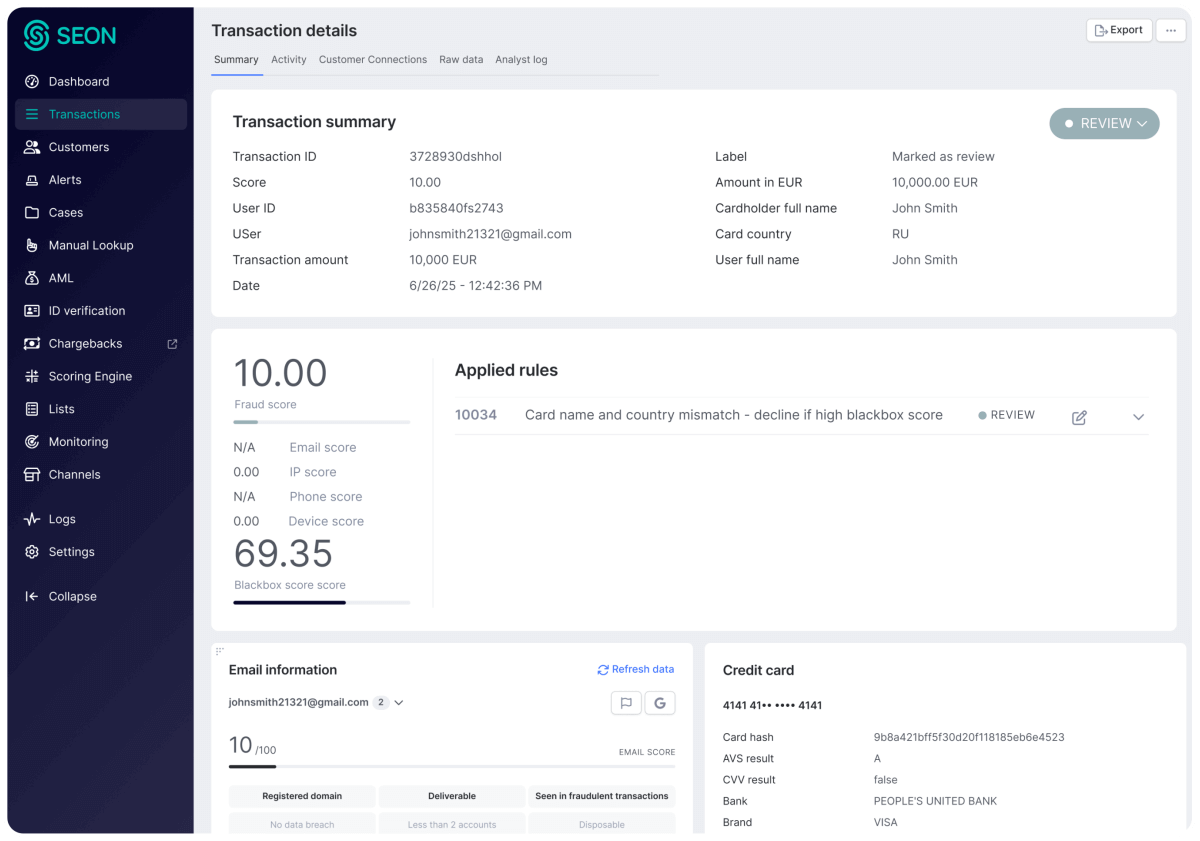Screen dimensions: 1200x841
Task: Edit rule 10034 with pencil icon
Action: [x=1079, y=417]
